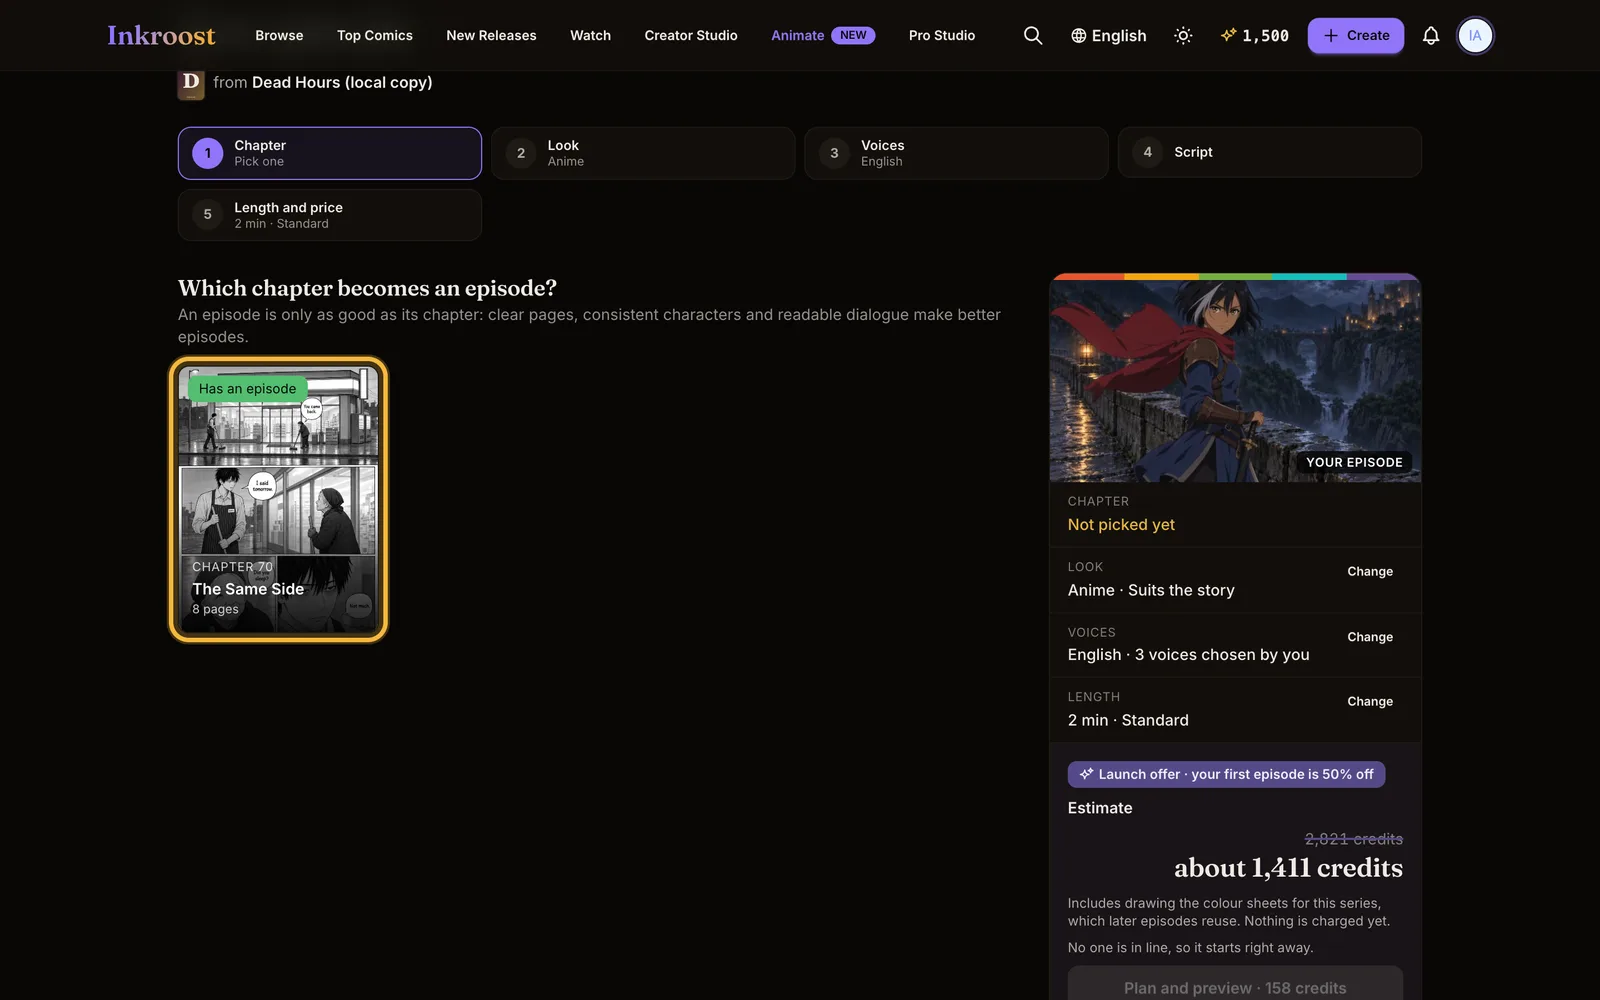Pick the Chapter 70 The Same Side card
The width and height of the screenshot is (1600, 1000).
[278, 499]
